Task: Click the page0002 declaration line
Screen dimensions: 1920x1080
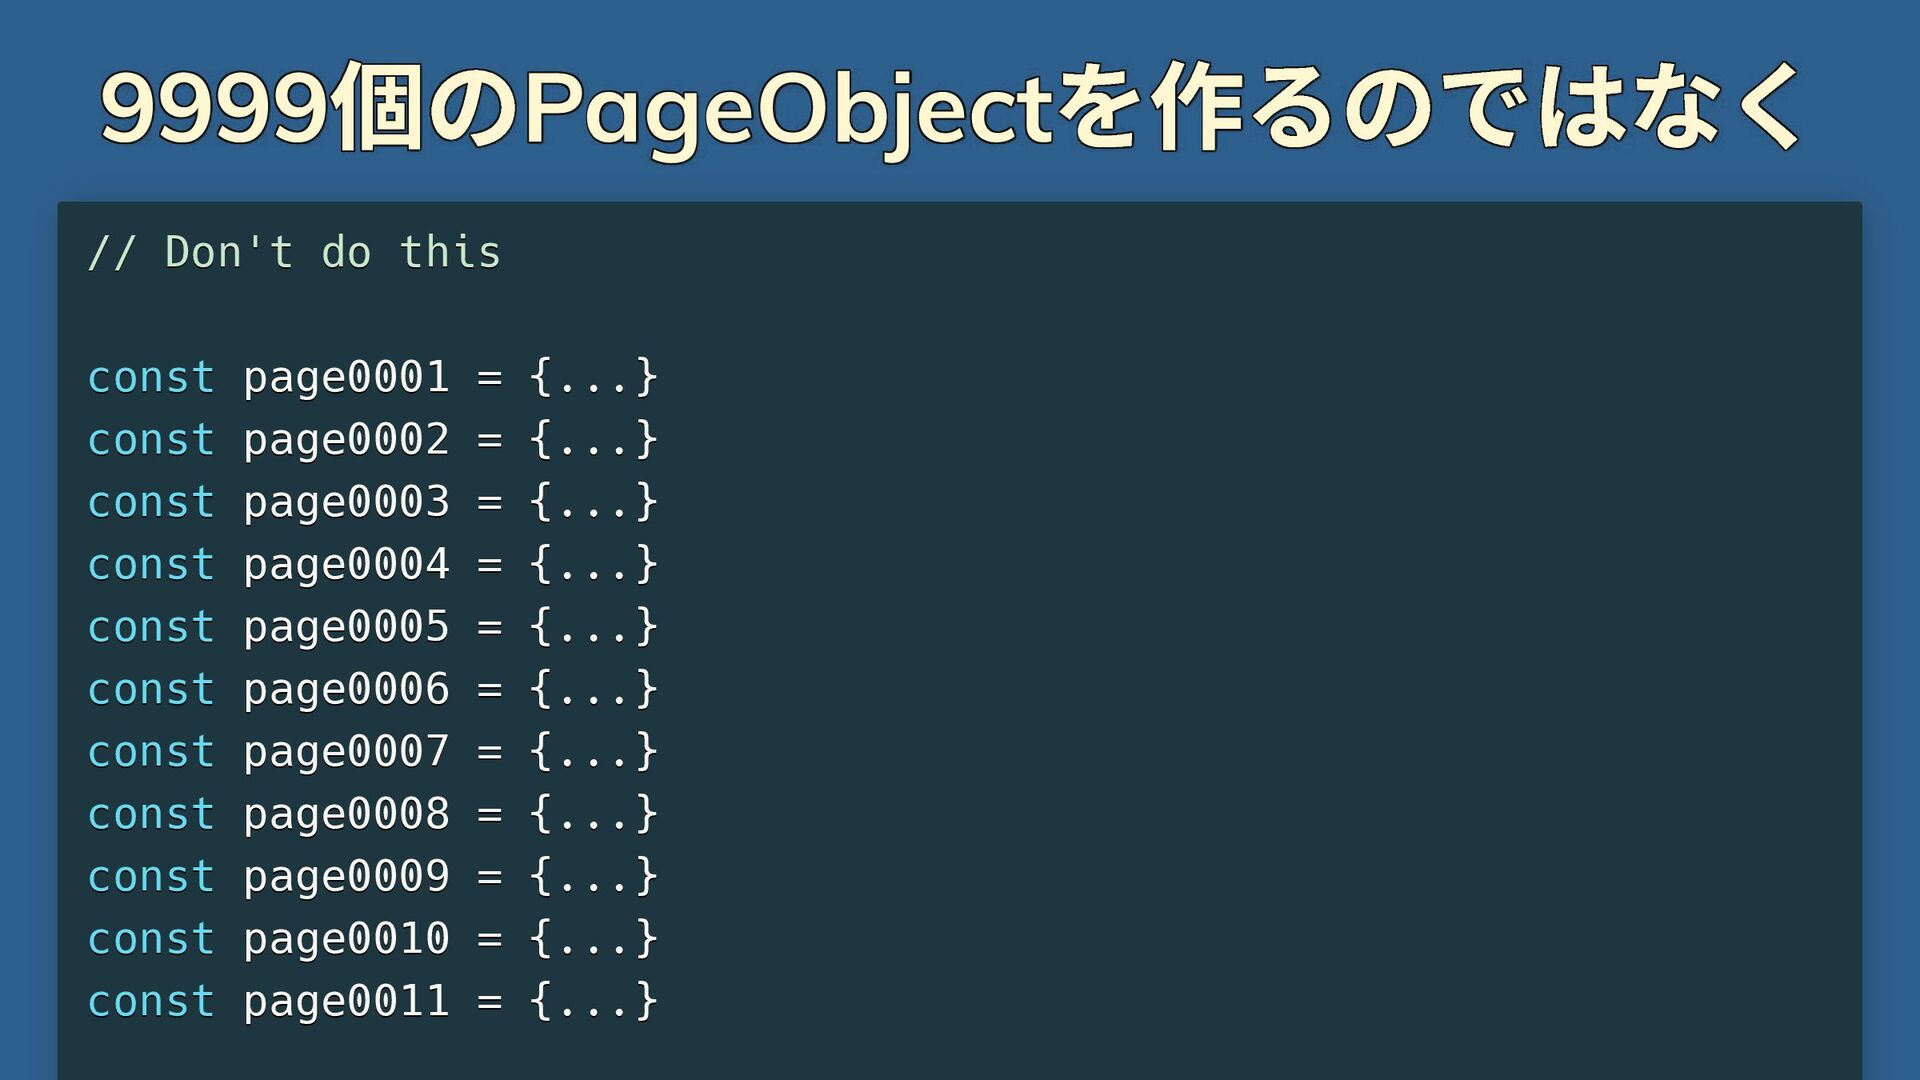Action: [373, 440]
